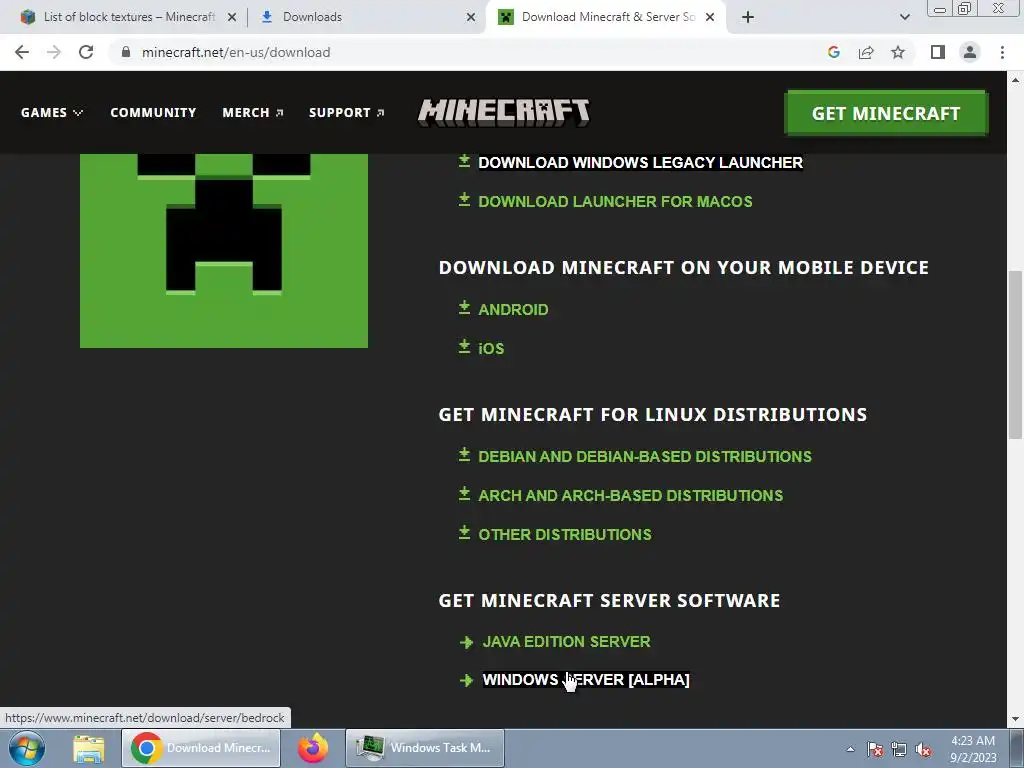Viewport: 1024px width, 768px height.
Task: Click arrow icon beside Windows Server [Alpha]
Action: tap(466, 680)
